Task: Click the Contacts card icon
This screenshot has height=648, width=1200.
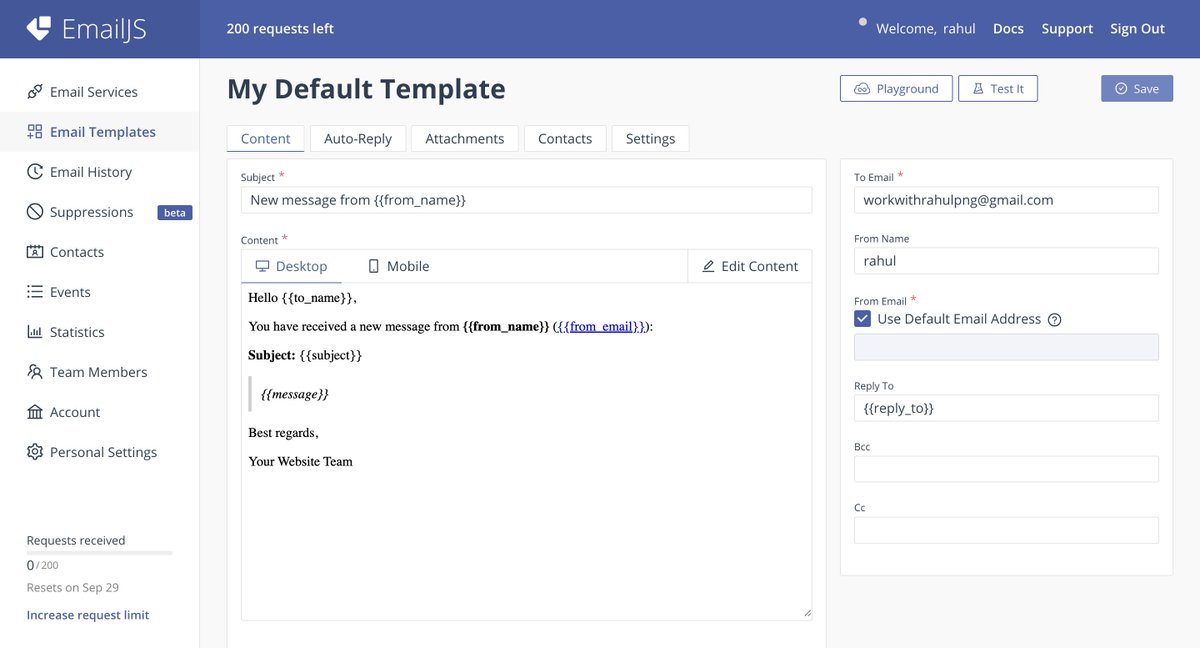Action: pyautogui.click(x=34, y=252)
